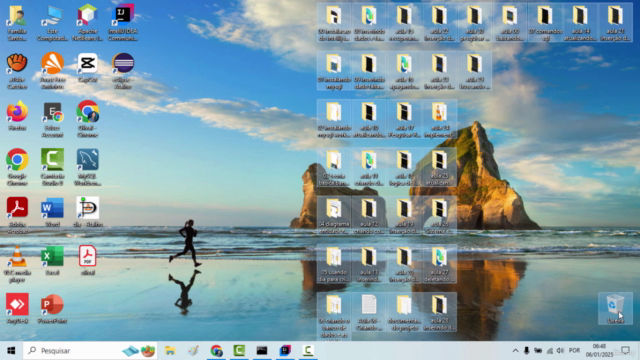Select the 'aula 11 criando' folder
The width and height of the screenshot is (640, 360).
369,167
